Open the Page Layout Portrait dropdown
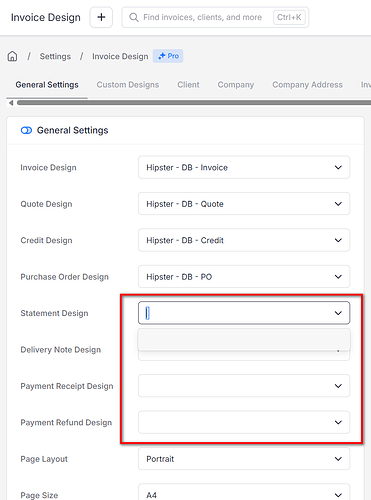371x500 pixels. tap(244, 459)
